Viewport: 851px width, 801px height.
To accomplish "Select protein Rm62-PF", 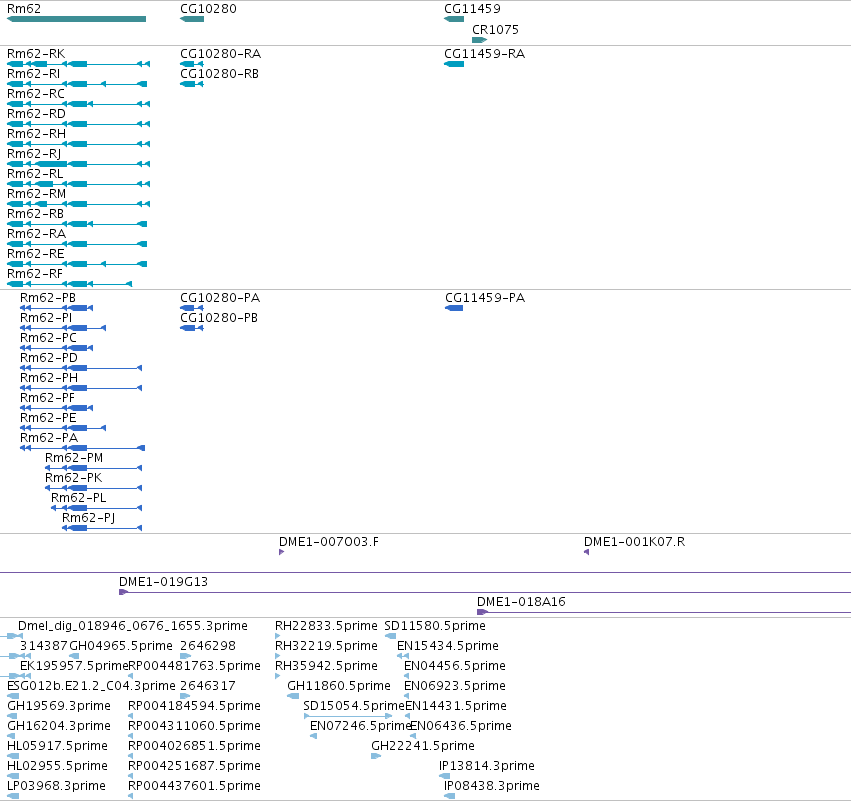I will pyautogui.click(x=56, y=408).
